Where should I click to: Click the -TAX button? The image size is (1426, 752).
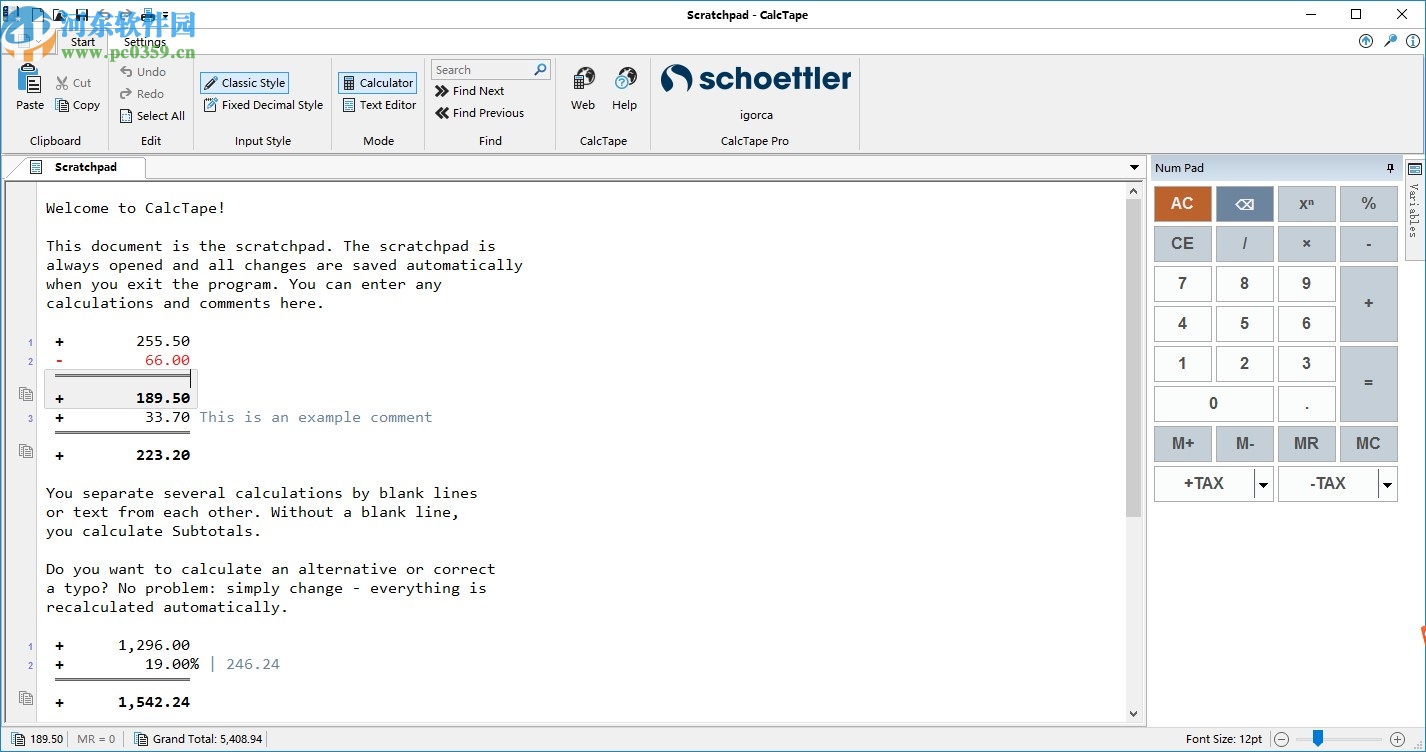pos(1328,484)
